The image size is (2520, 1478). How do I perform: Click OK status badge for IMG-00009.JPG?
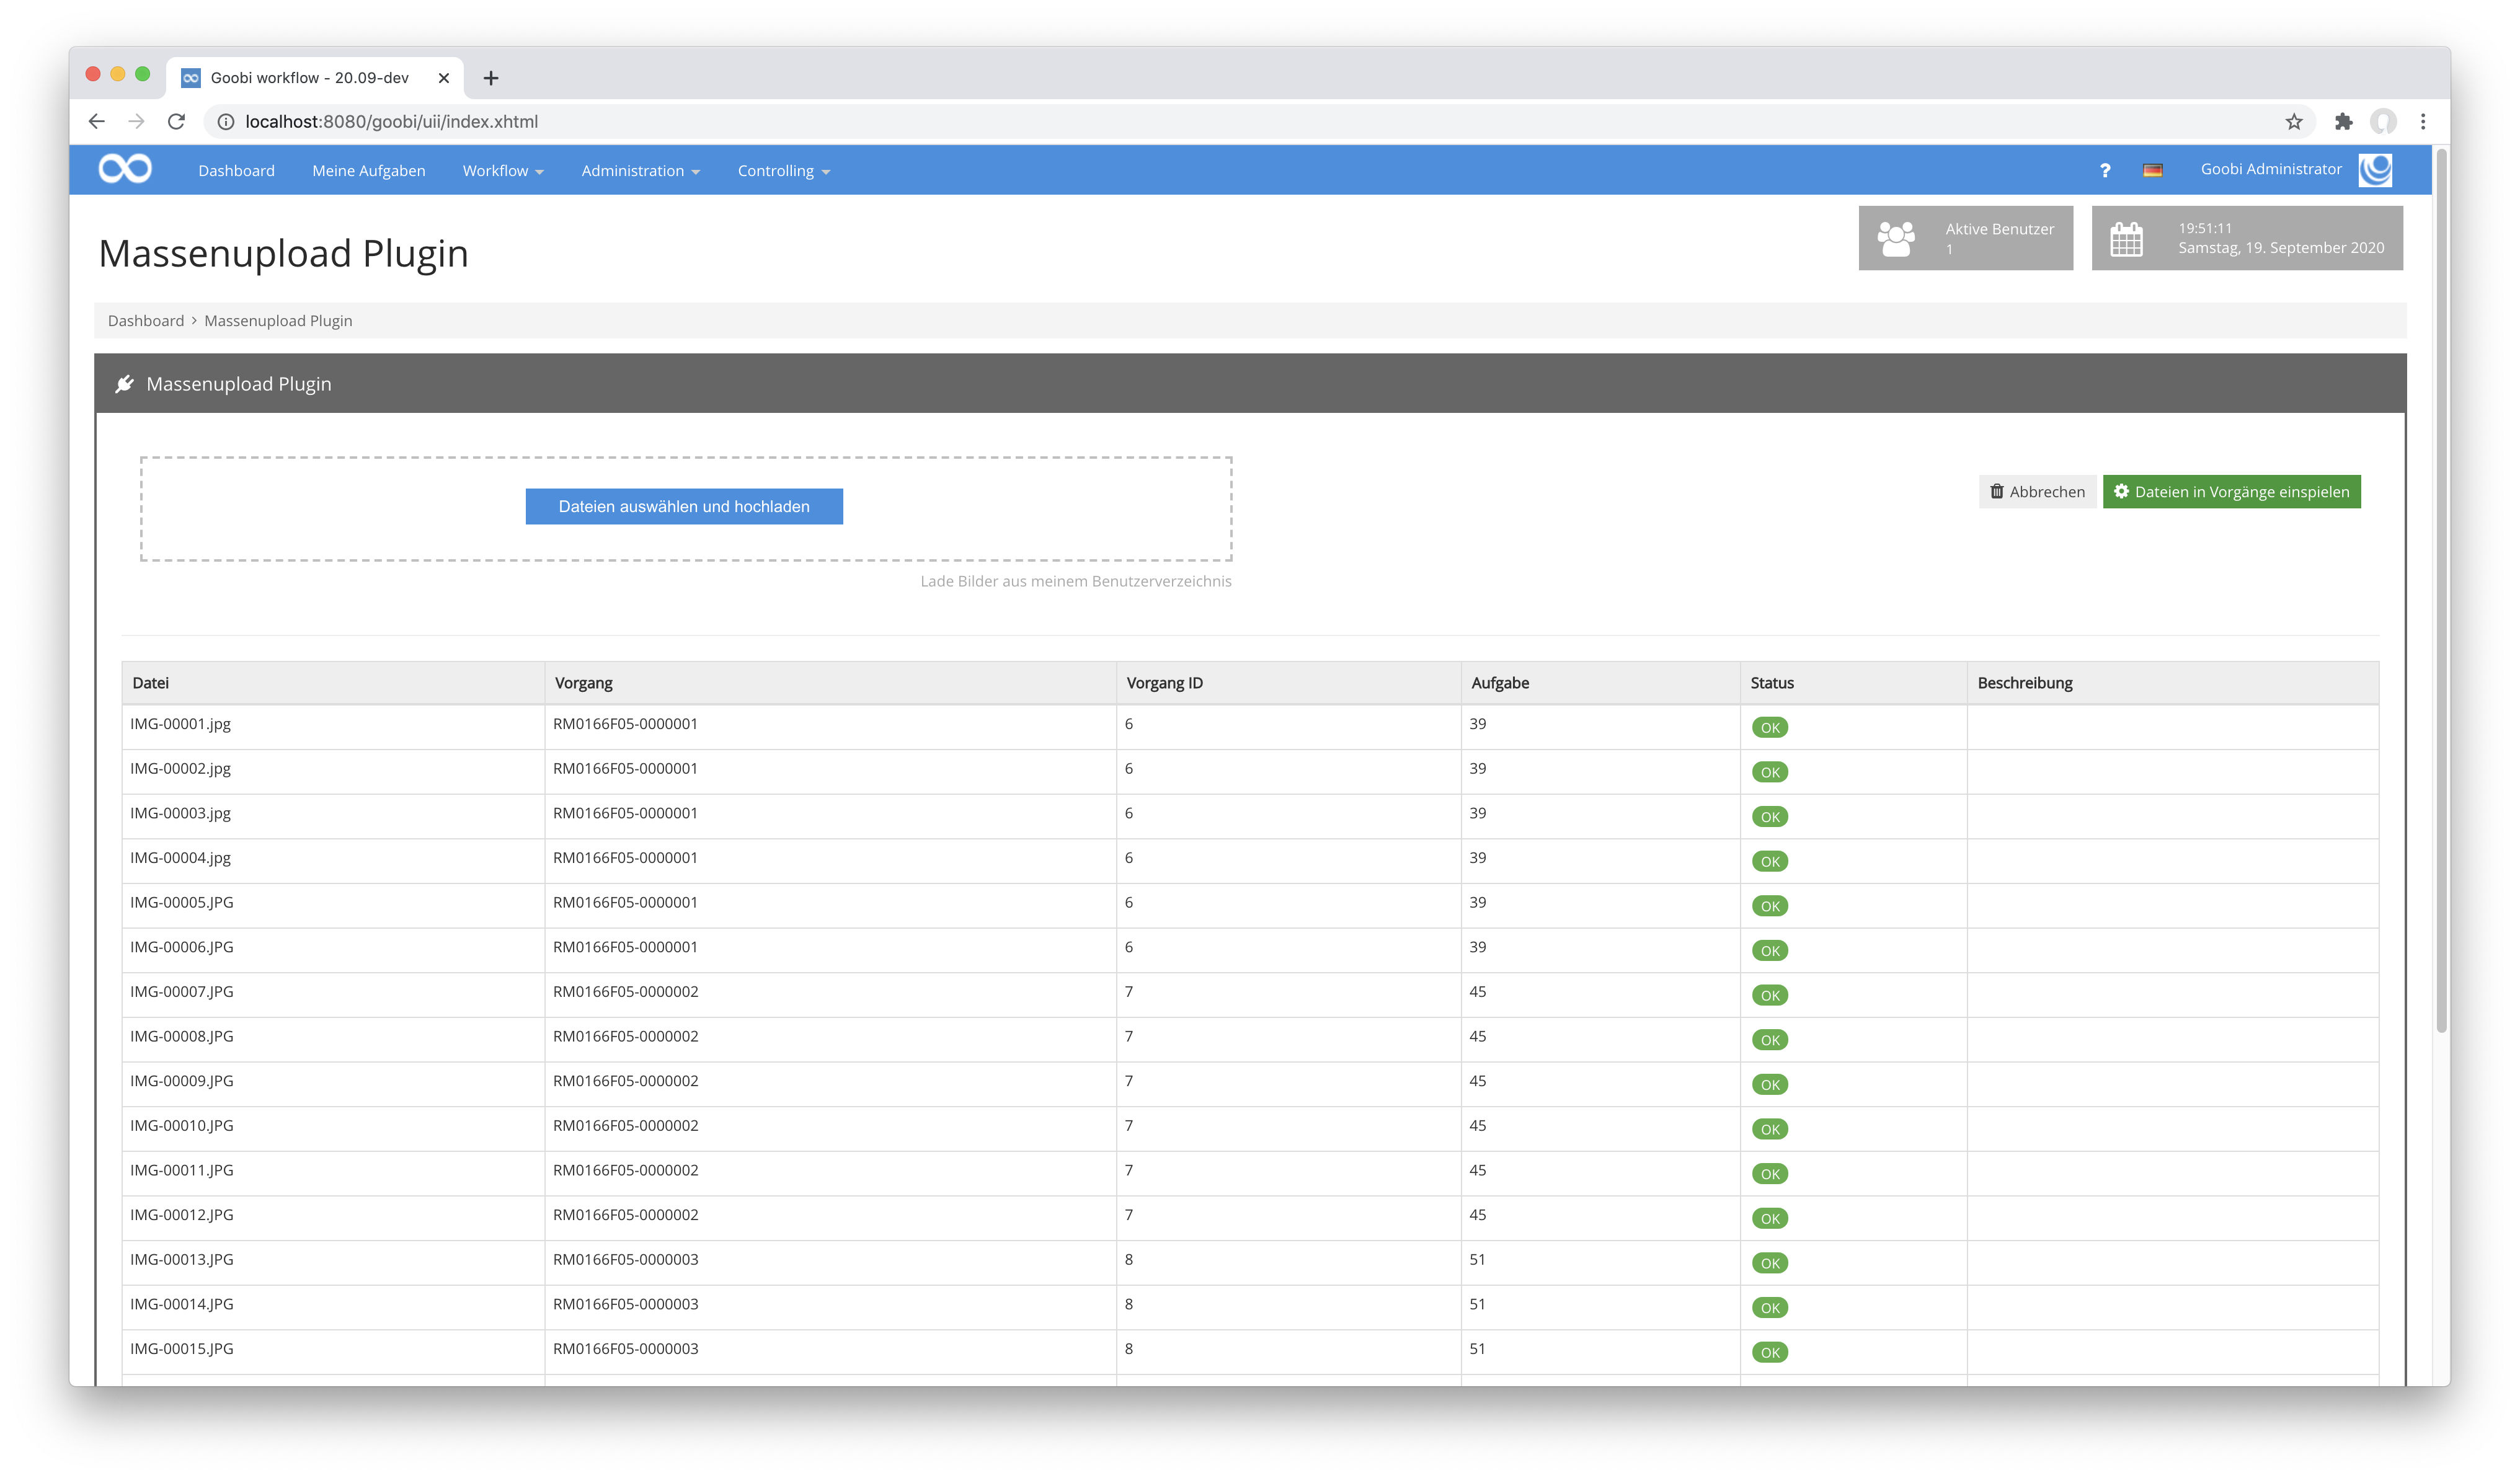tap(1770, 1085)
